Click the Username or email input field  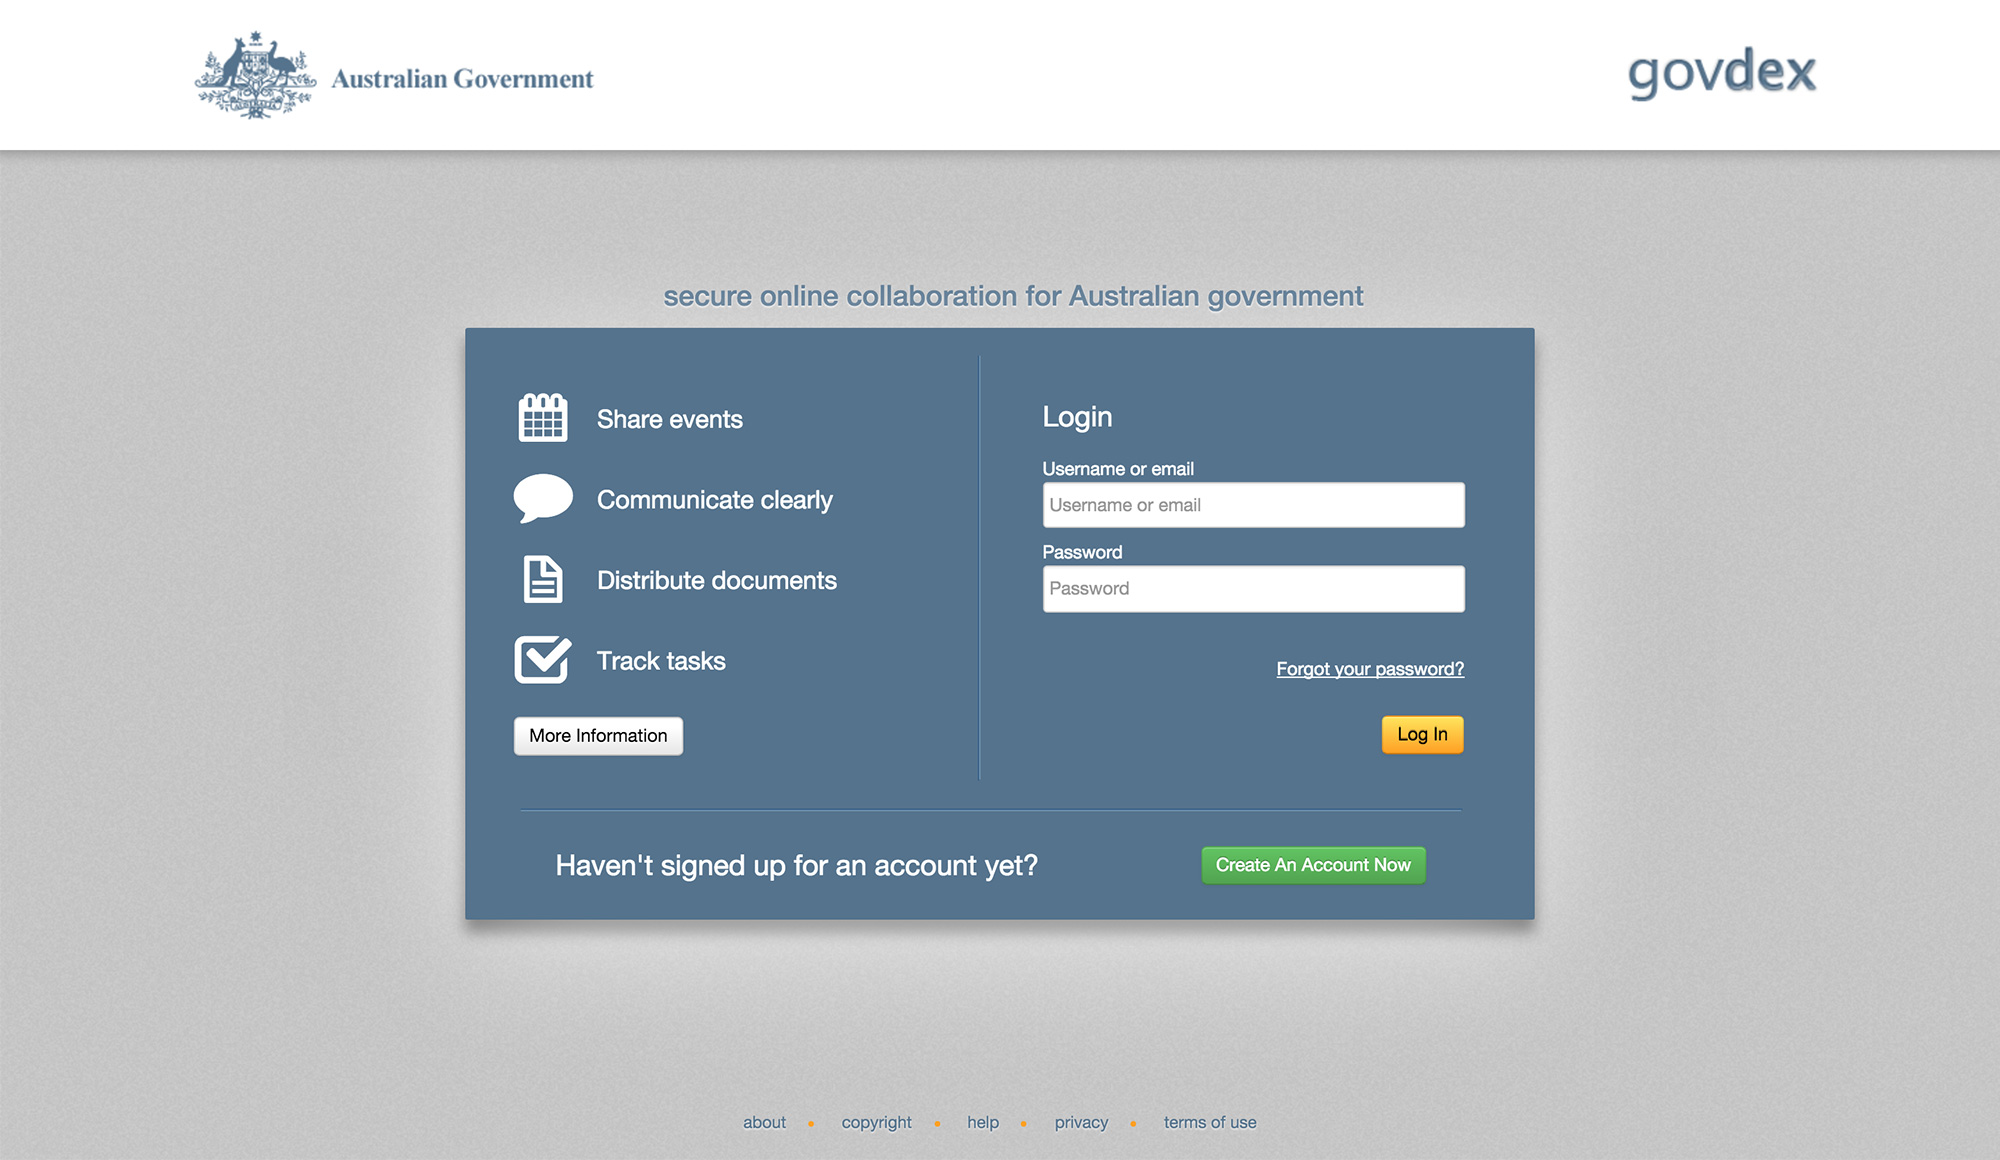[1253, 504]
